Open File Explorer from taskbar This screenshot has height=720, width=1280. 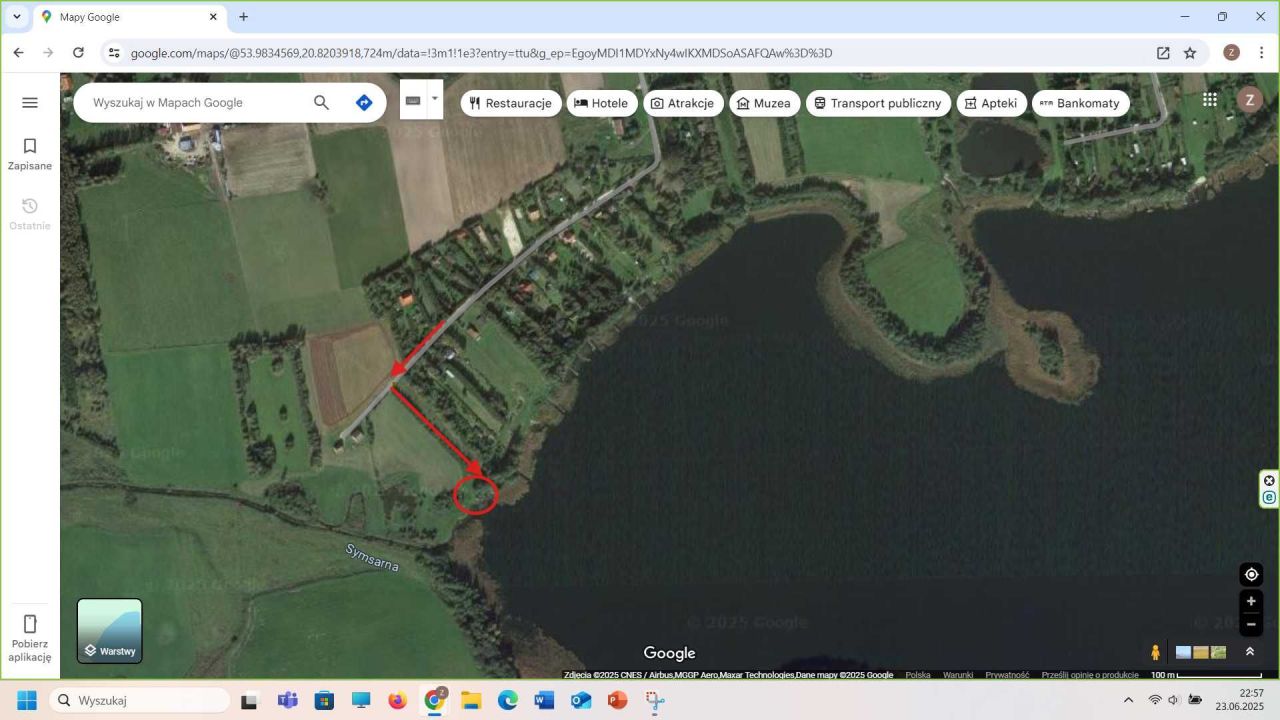(x=471, y=700)
